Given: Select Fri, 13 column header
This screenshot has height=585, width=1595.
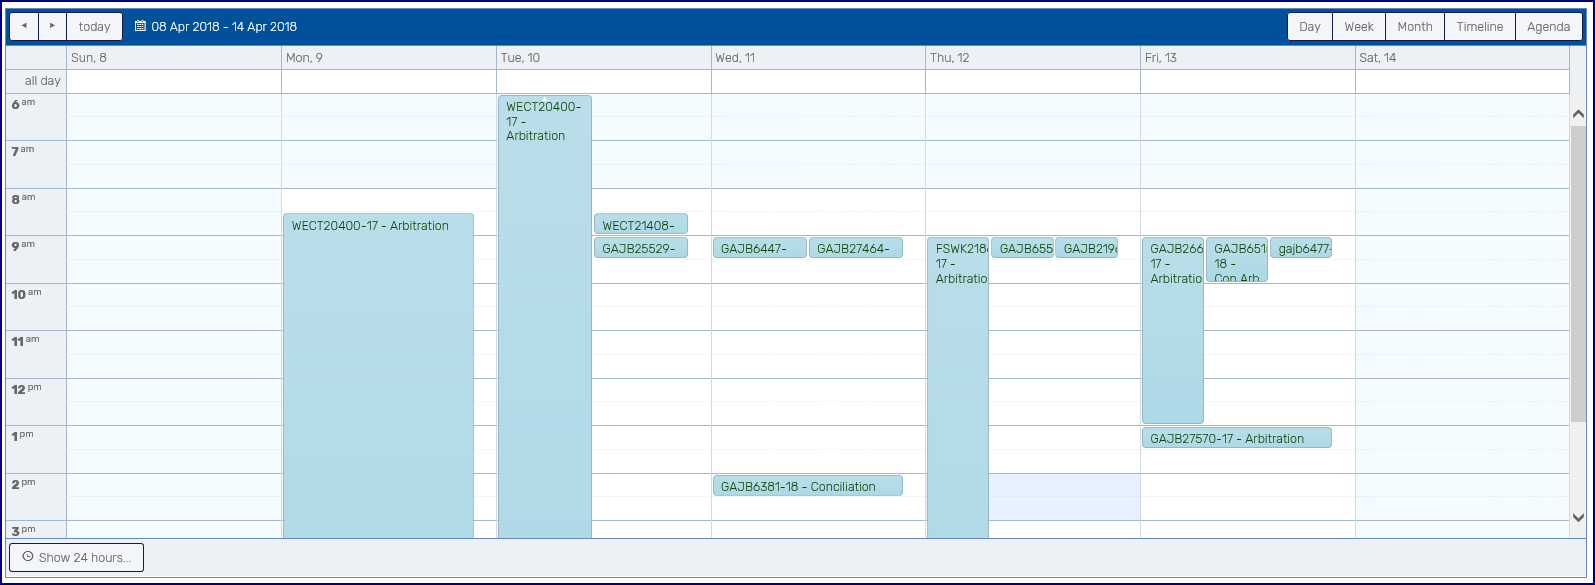Looking at the screenshot, I should tap(1248, 58).
